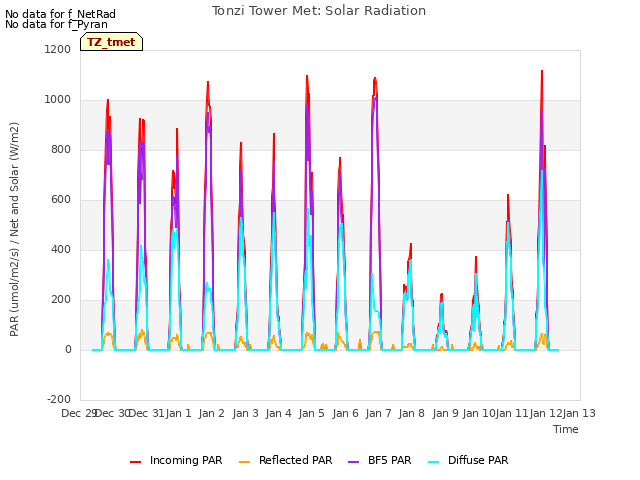The height and width of the screenshot is (480, 640).
Task: Click the 'No data for f_NetRad' message
Action: click(x=60, y=14)
